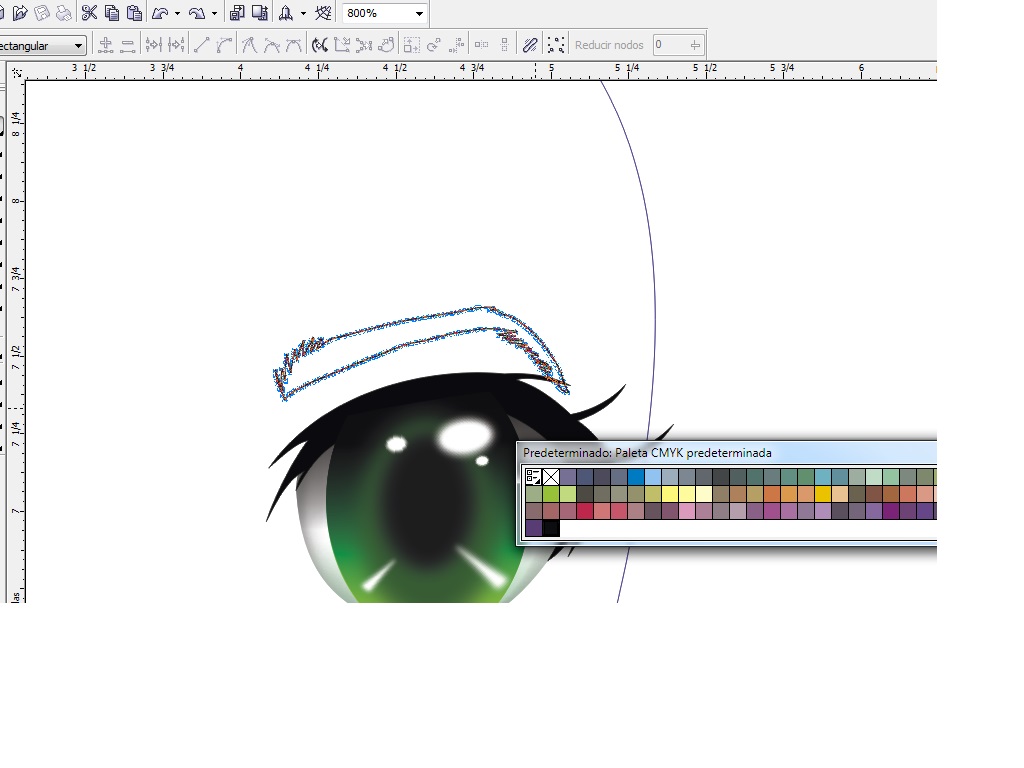The height and width of the screenshot is (768, 1024).
Task: Click the Paste clipboard icon
Action: (x=134, y=12)
